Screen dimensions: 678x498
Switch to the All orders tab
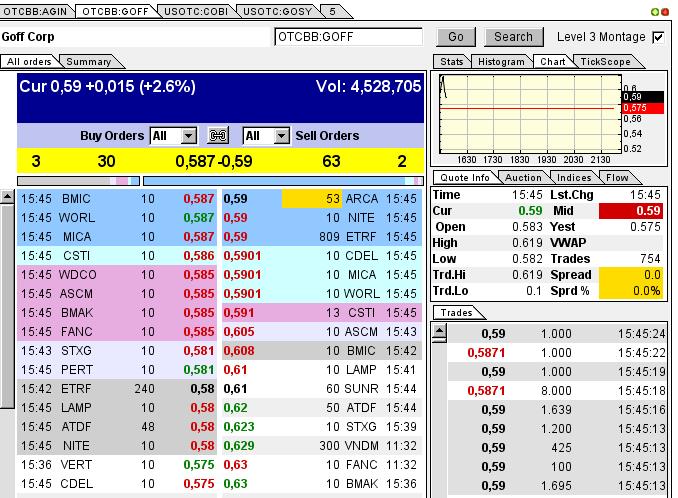[29, 62]
